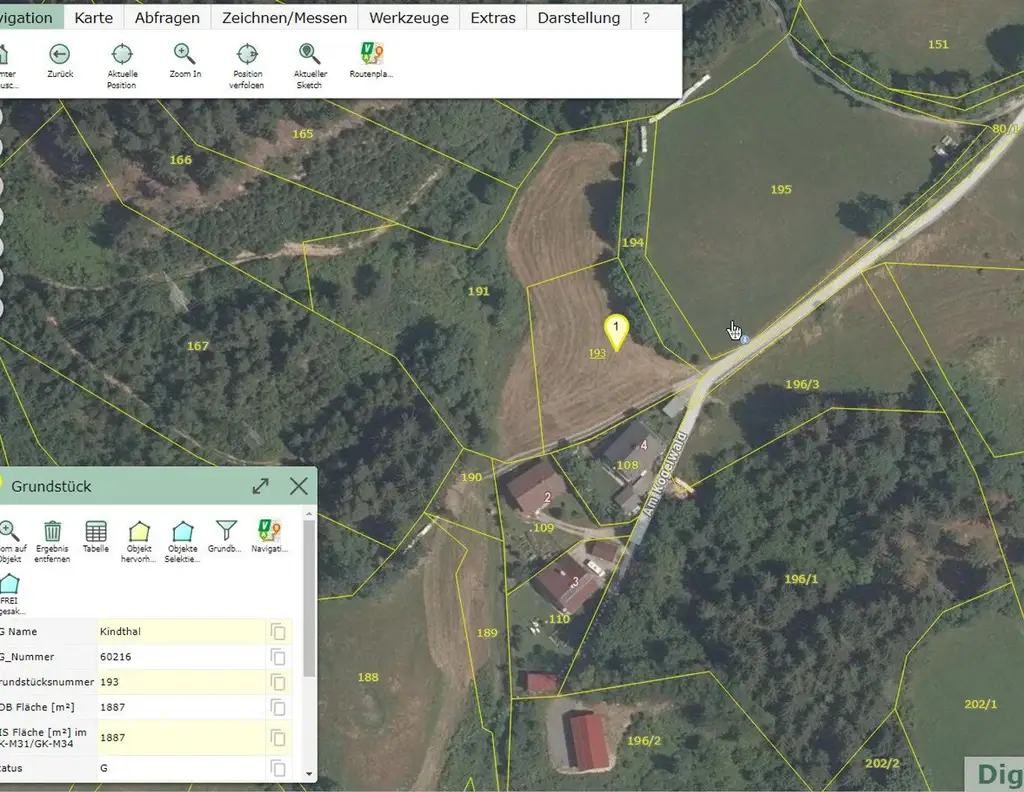Click the scroll-down arrow in Grundstück panel
Image resolution: width=1024 pixels, height=792 pixels.
(310, 774)
